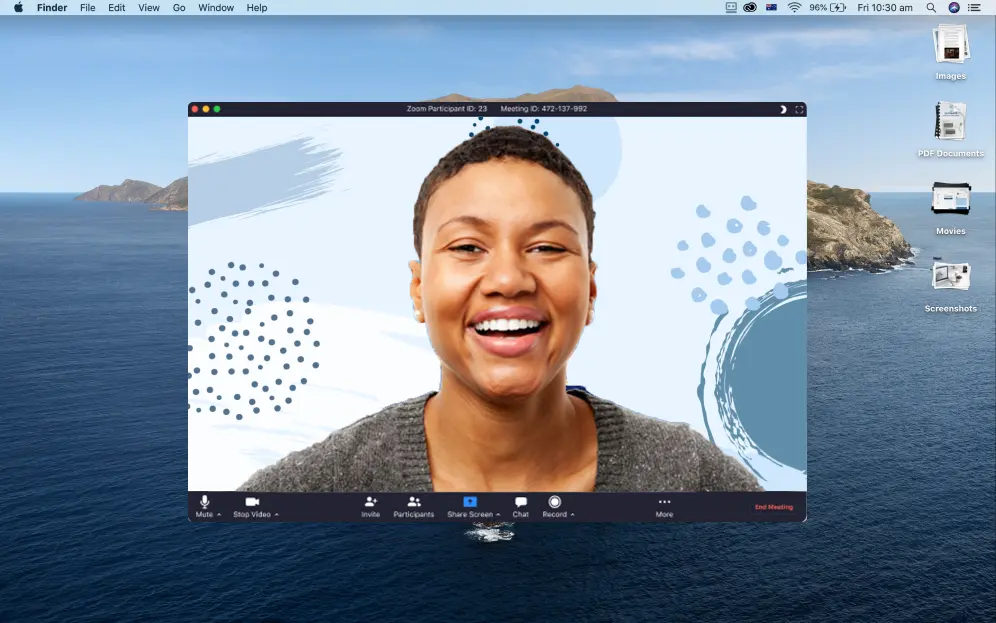Click End Meeting

coord(773,507)
